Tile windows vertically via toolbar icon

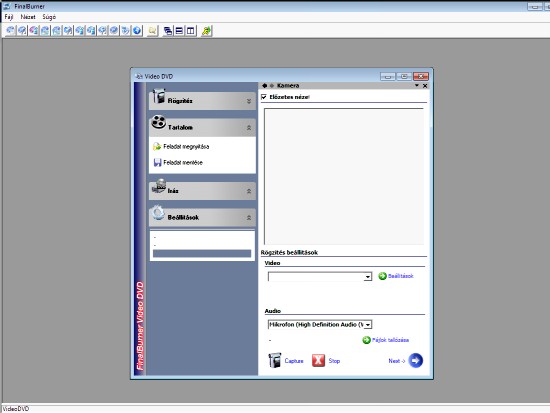click(190, 31)
